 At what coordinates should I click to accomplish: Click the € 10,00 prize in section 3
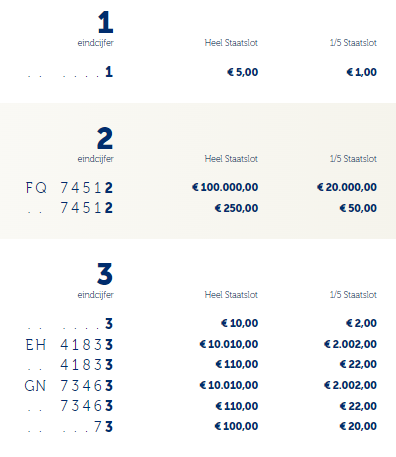(239, 323)
